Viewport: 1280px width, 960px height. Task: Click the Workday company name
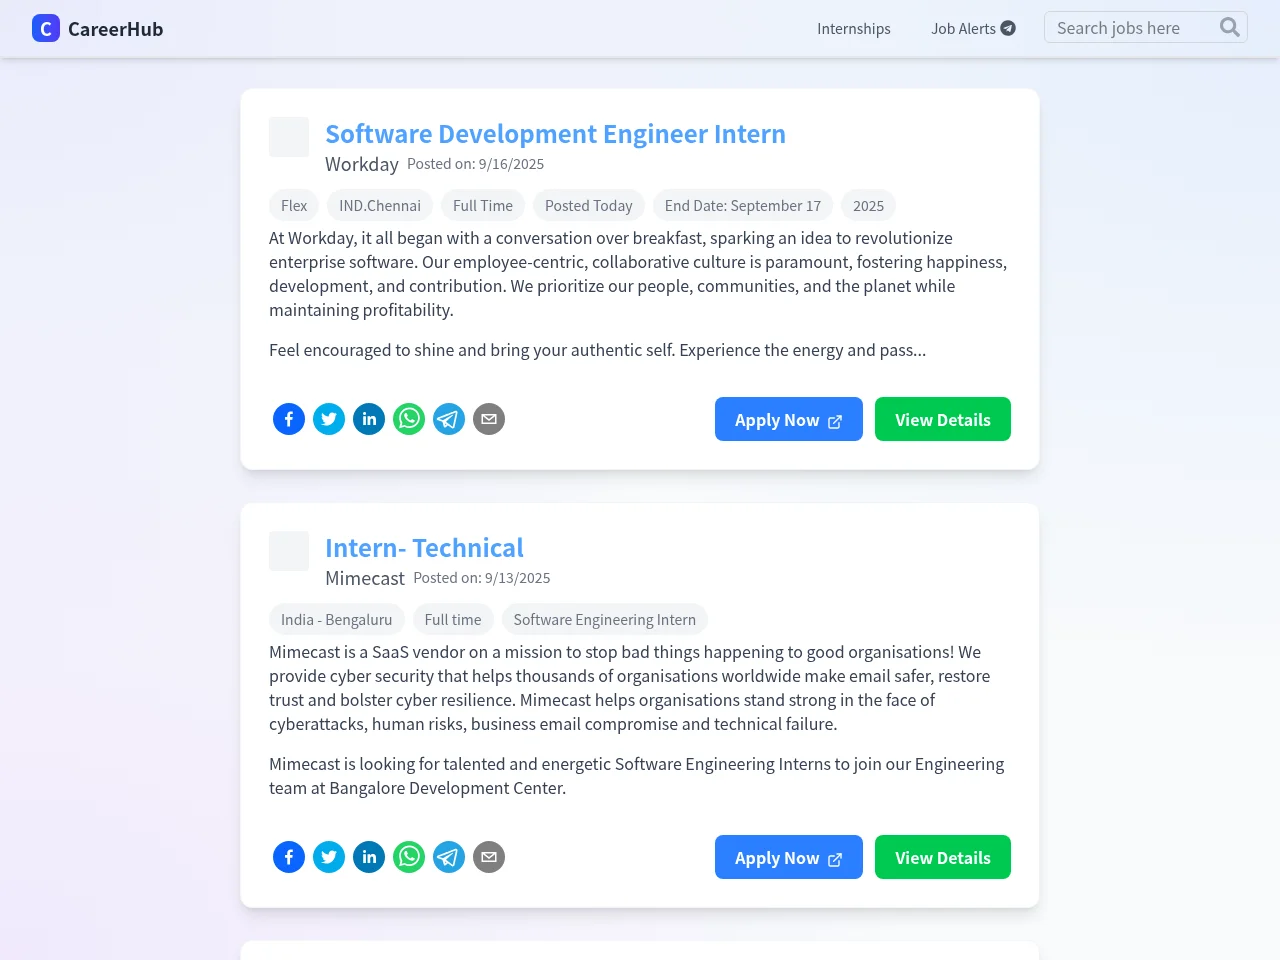pyautogui.click(x=362, y=164)
